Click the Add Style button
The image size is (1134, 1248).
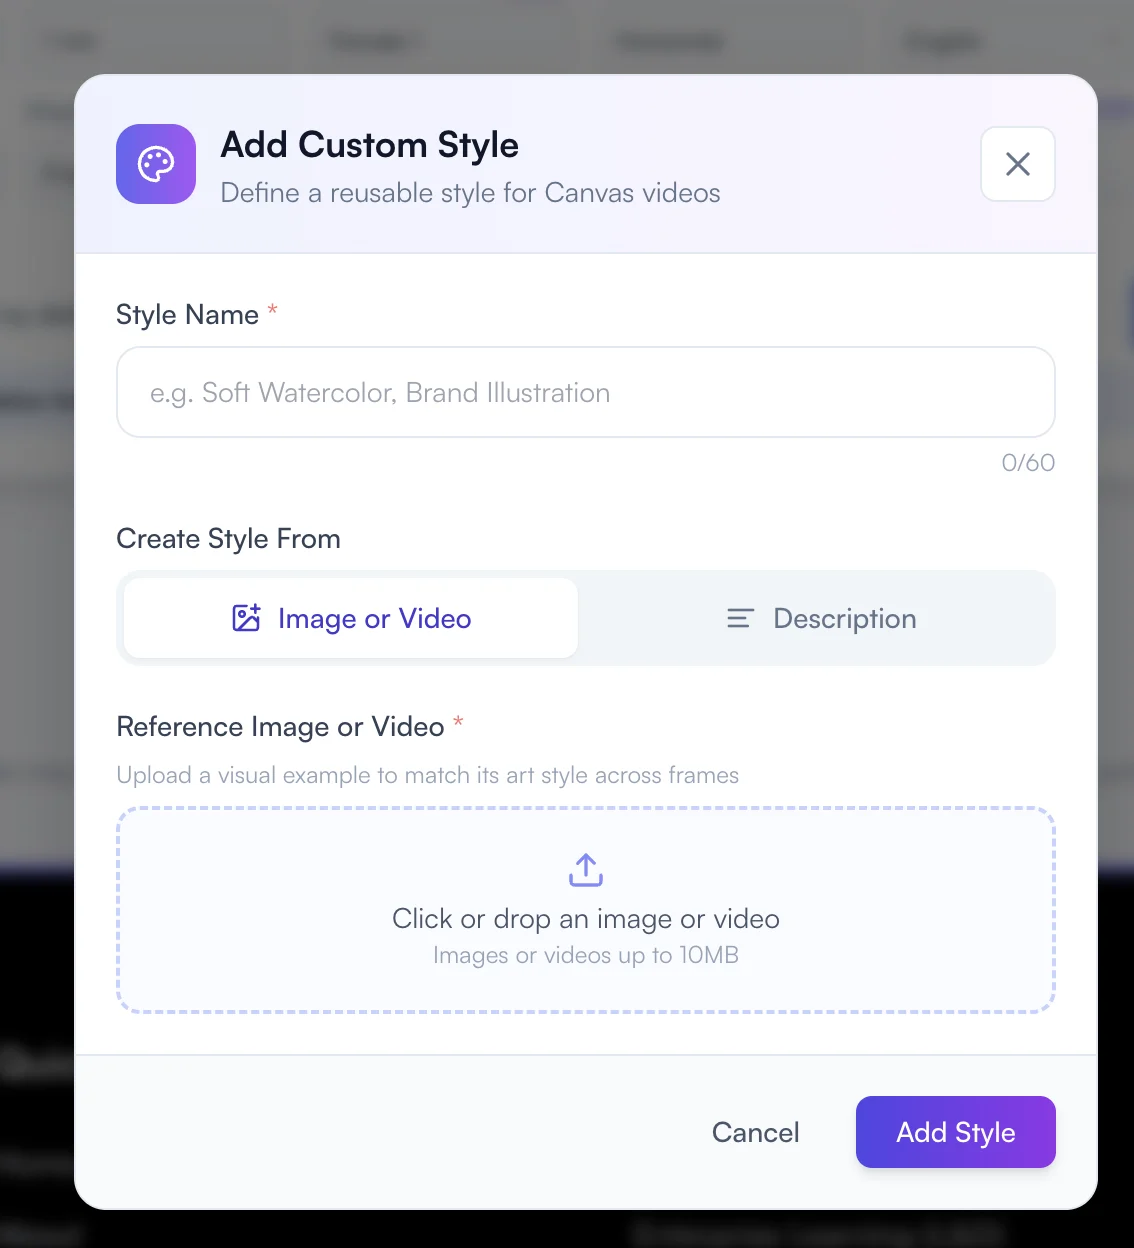coord(956,1132)
